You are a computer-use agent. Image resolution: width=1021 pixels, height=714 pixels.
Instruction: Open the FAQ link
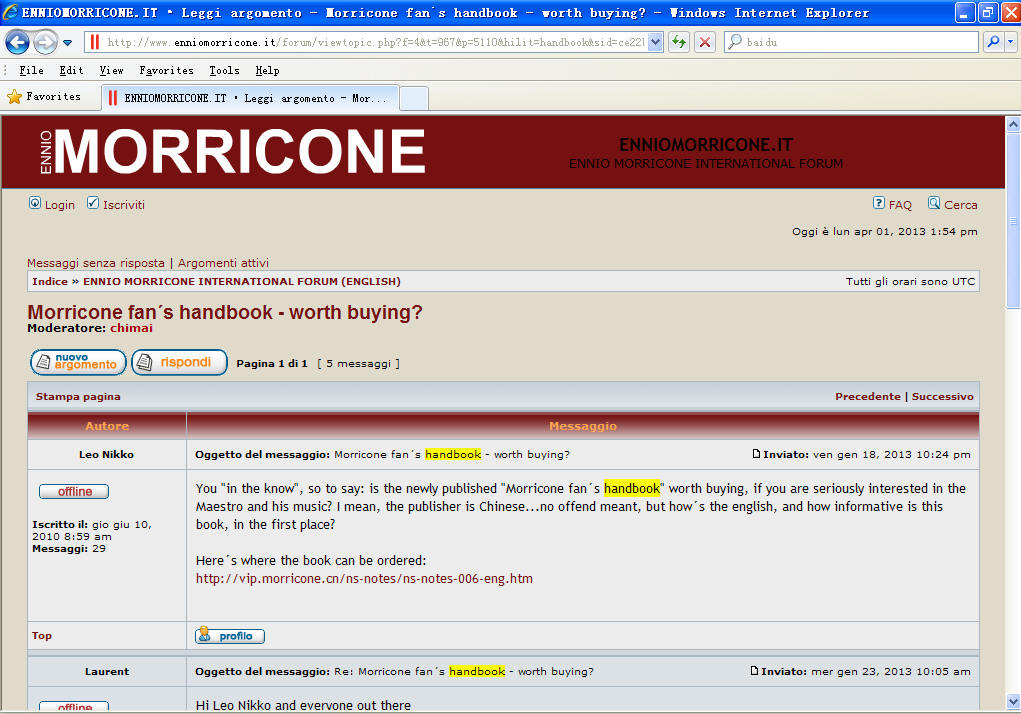click(x=900, y=205)
